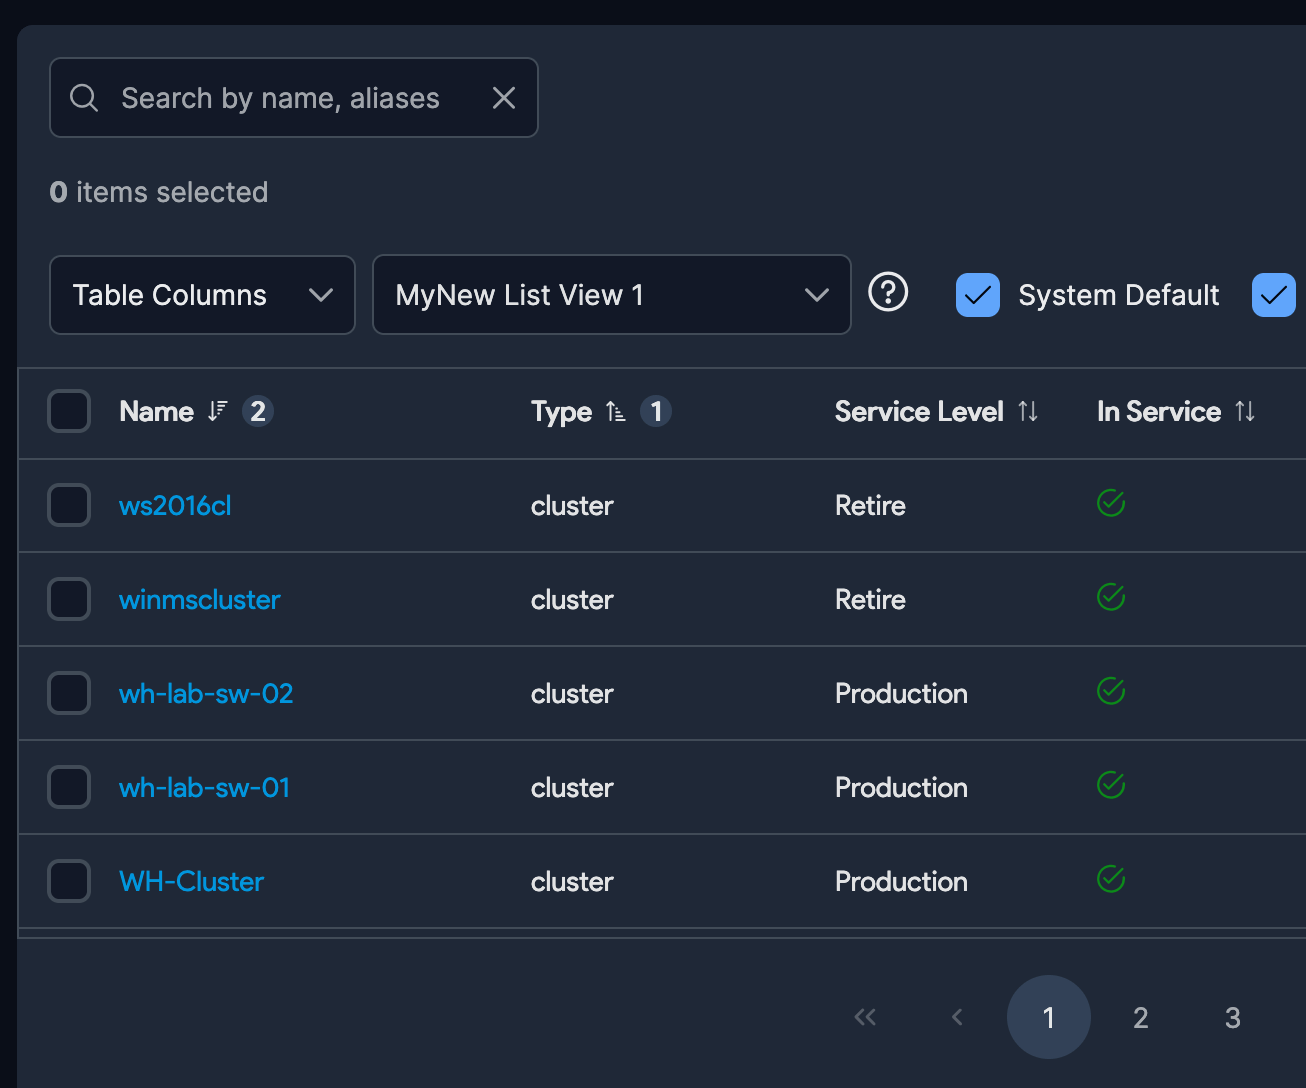1306x1088 pixels.
Task: Click the search magnifier icon
Action: tap(84, 97)
